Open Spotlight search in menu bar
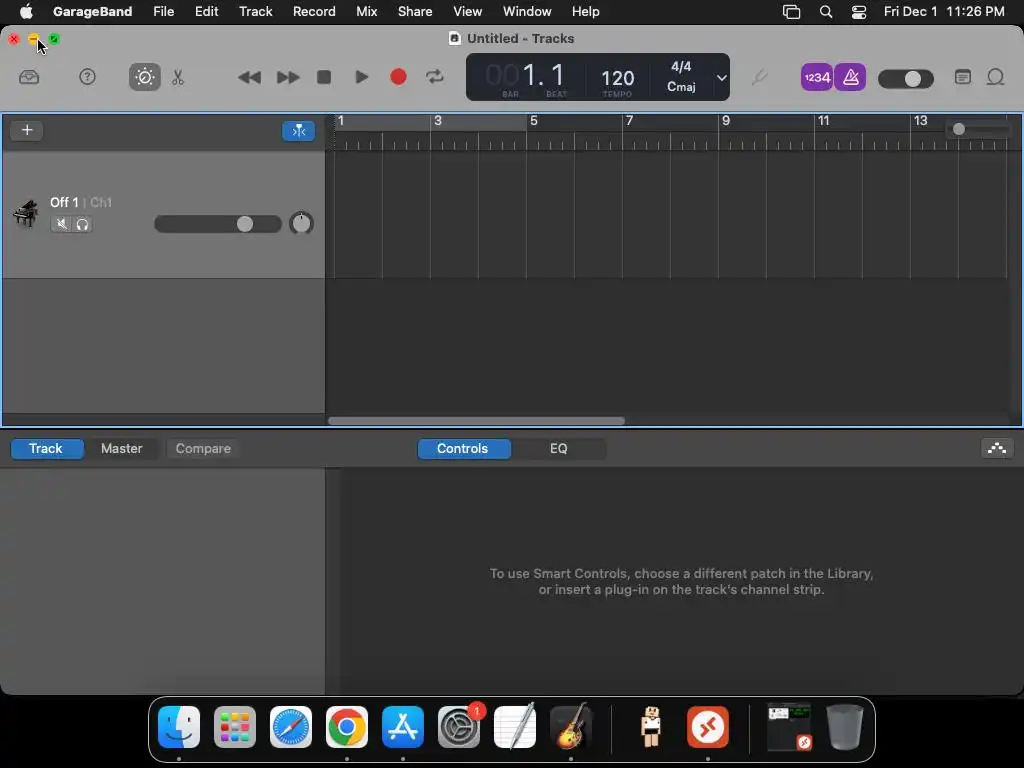Image resolution: width=1024 pixels, height=768 pixels. tap(825, 11)
